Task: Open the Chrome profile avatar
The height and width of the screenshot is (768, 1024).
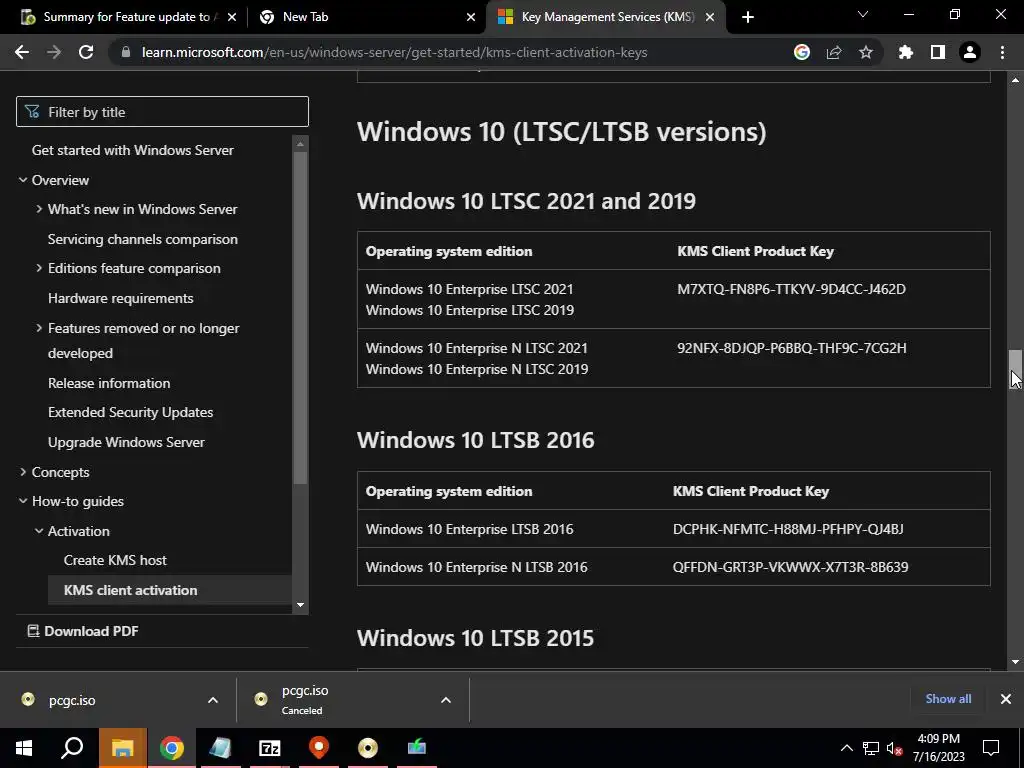Action: point(970,52)
